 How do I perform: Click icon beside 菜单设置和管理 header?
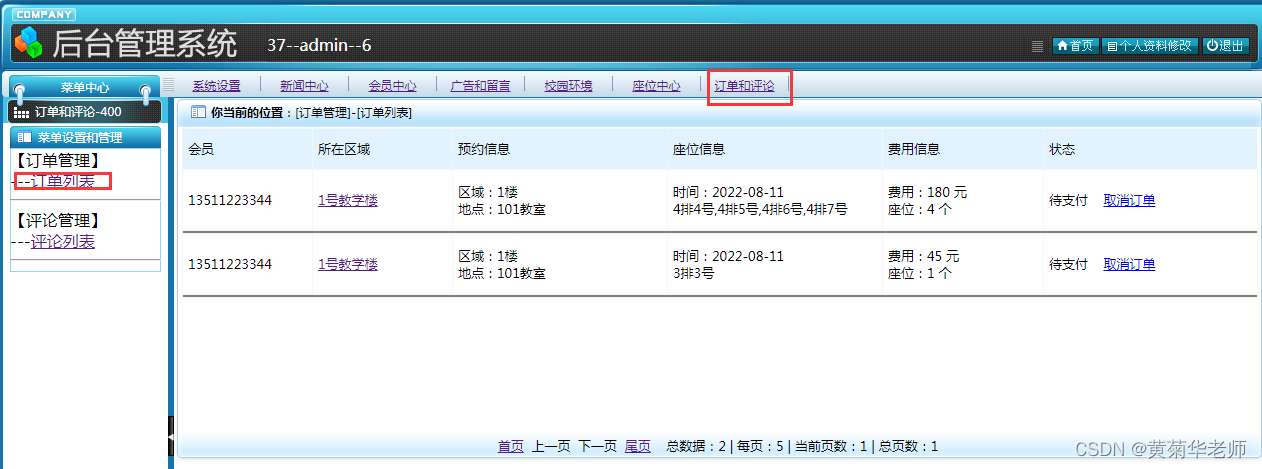24,137
